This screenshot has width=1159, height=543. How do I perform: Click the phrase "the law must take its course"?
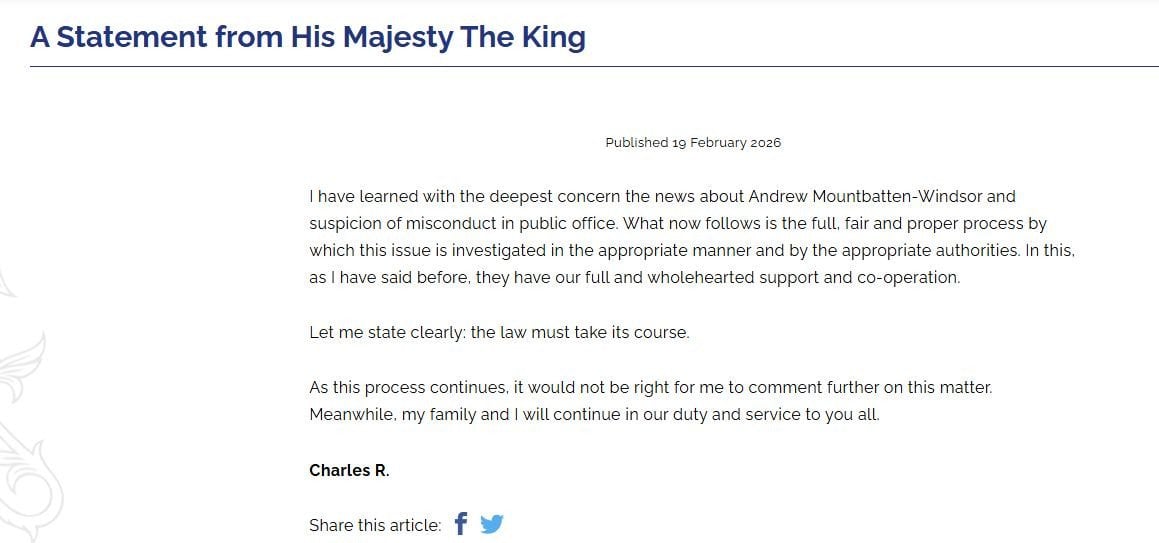click(x=580, y=332)
